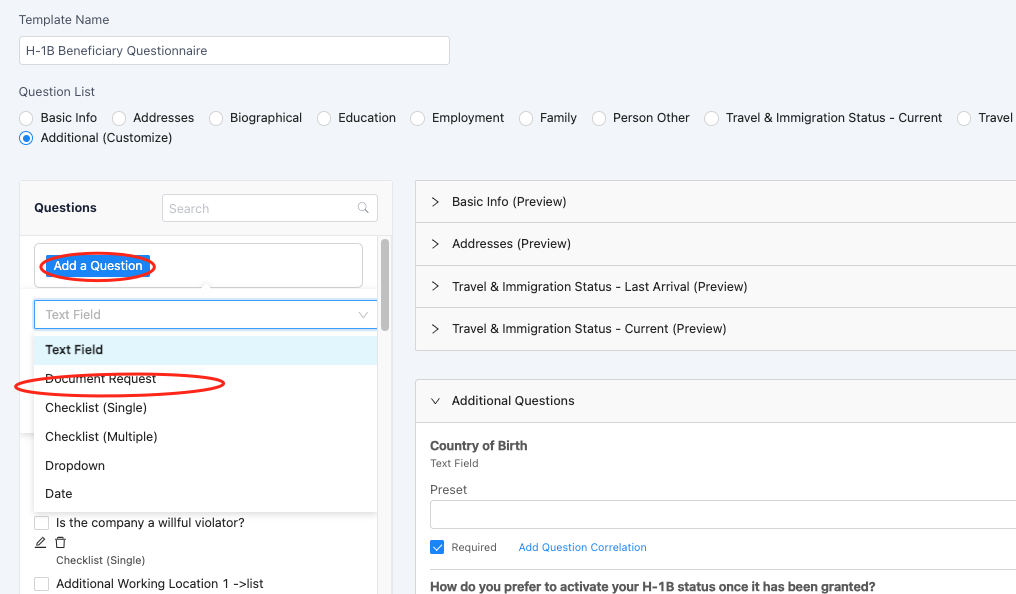Collapse the Additional Questions section

[435, 401]
